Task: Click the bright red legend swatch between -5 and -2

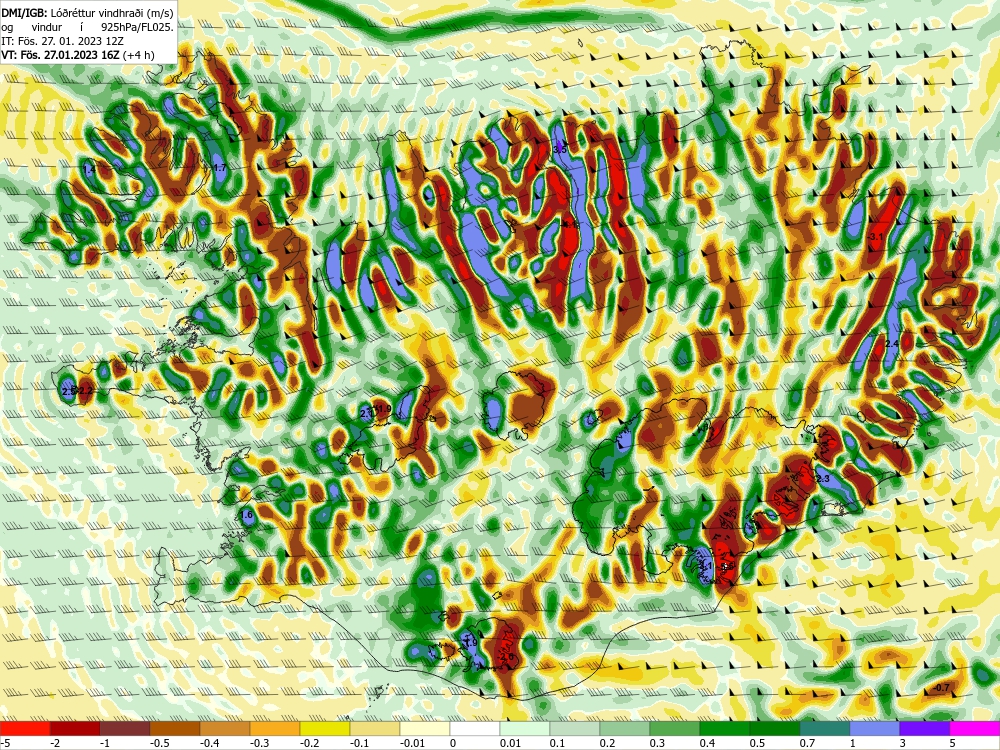Action: coord(25,728)
